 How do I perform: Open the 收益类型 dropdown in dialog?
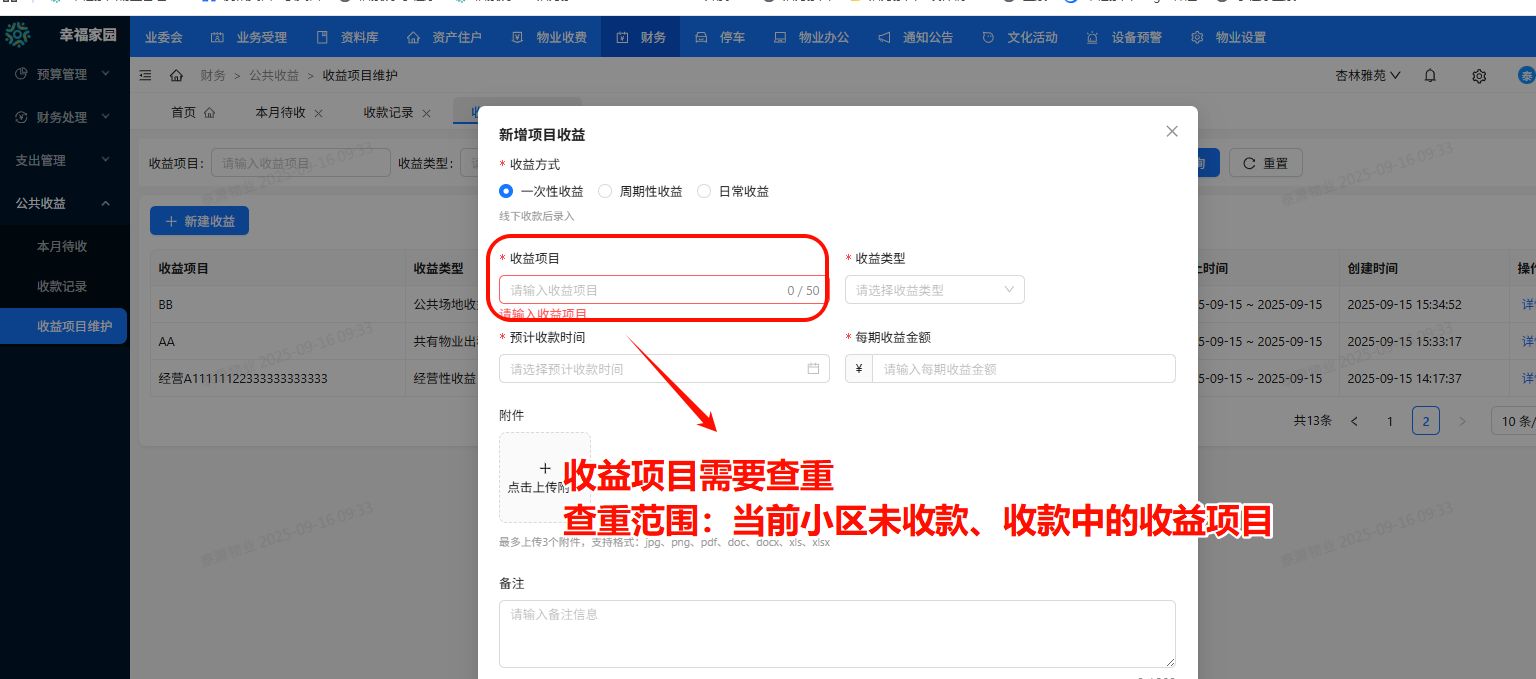(x=934, y=290)
